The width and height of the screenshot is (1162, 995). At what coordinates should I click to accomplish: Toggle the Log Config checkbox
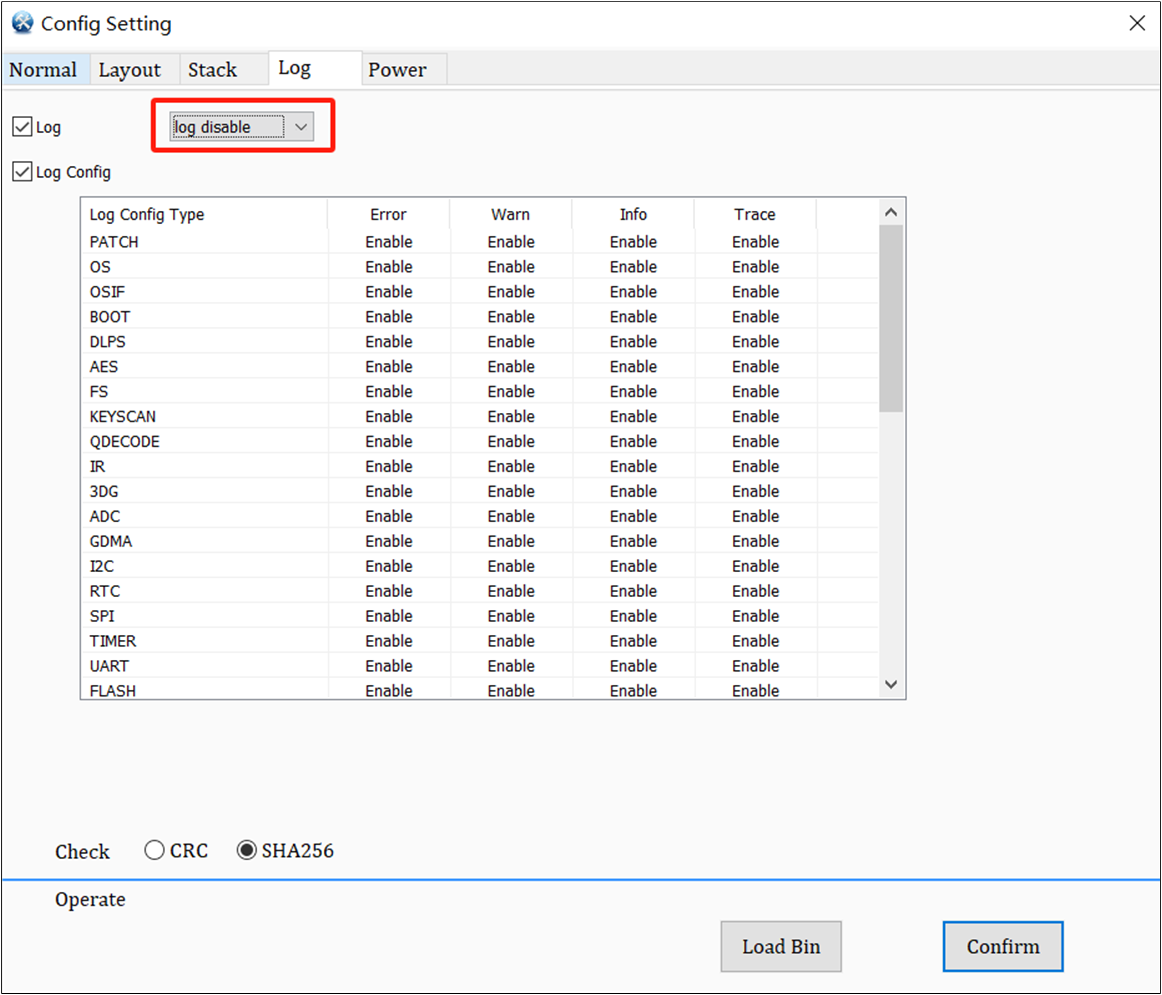[22, 172]
